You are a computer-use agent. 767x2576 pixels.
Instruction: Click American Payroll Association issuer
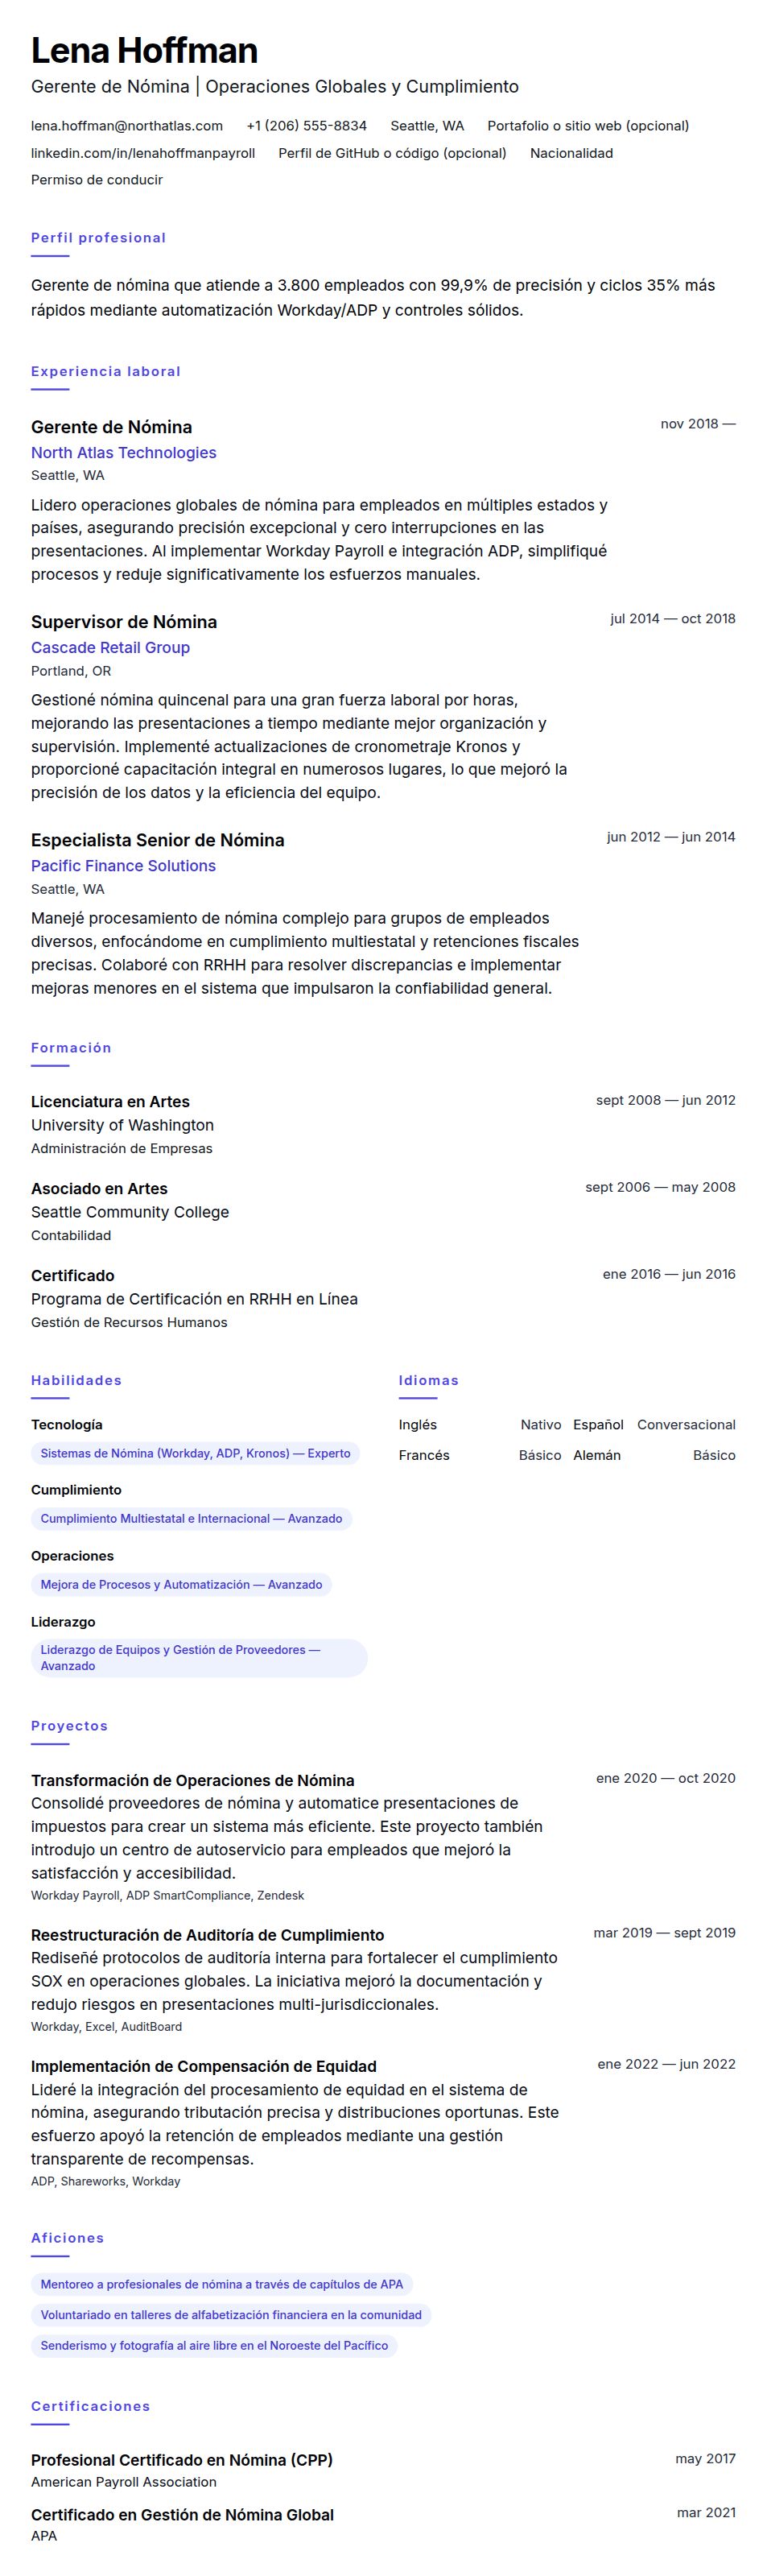click(124, 2482)
